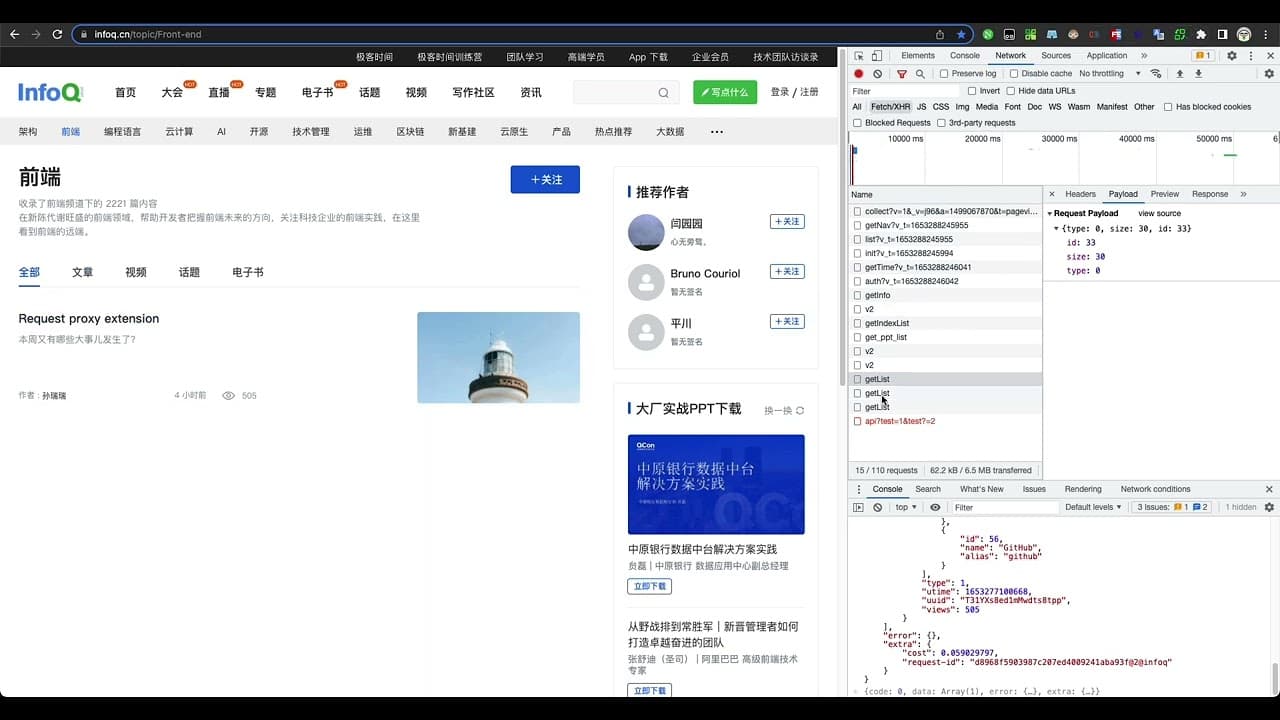Clear the console output
Image resolution: width=1280 pixels, height=720 pixels.
pos(878,507)
